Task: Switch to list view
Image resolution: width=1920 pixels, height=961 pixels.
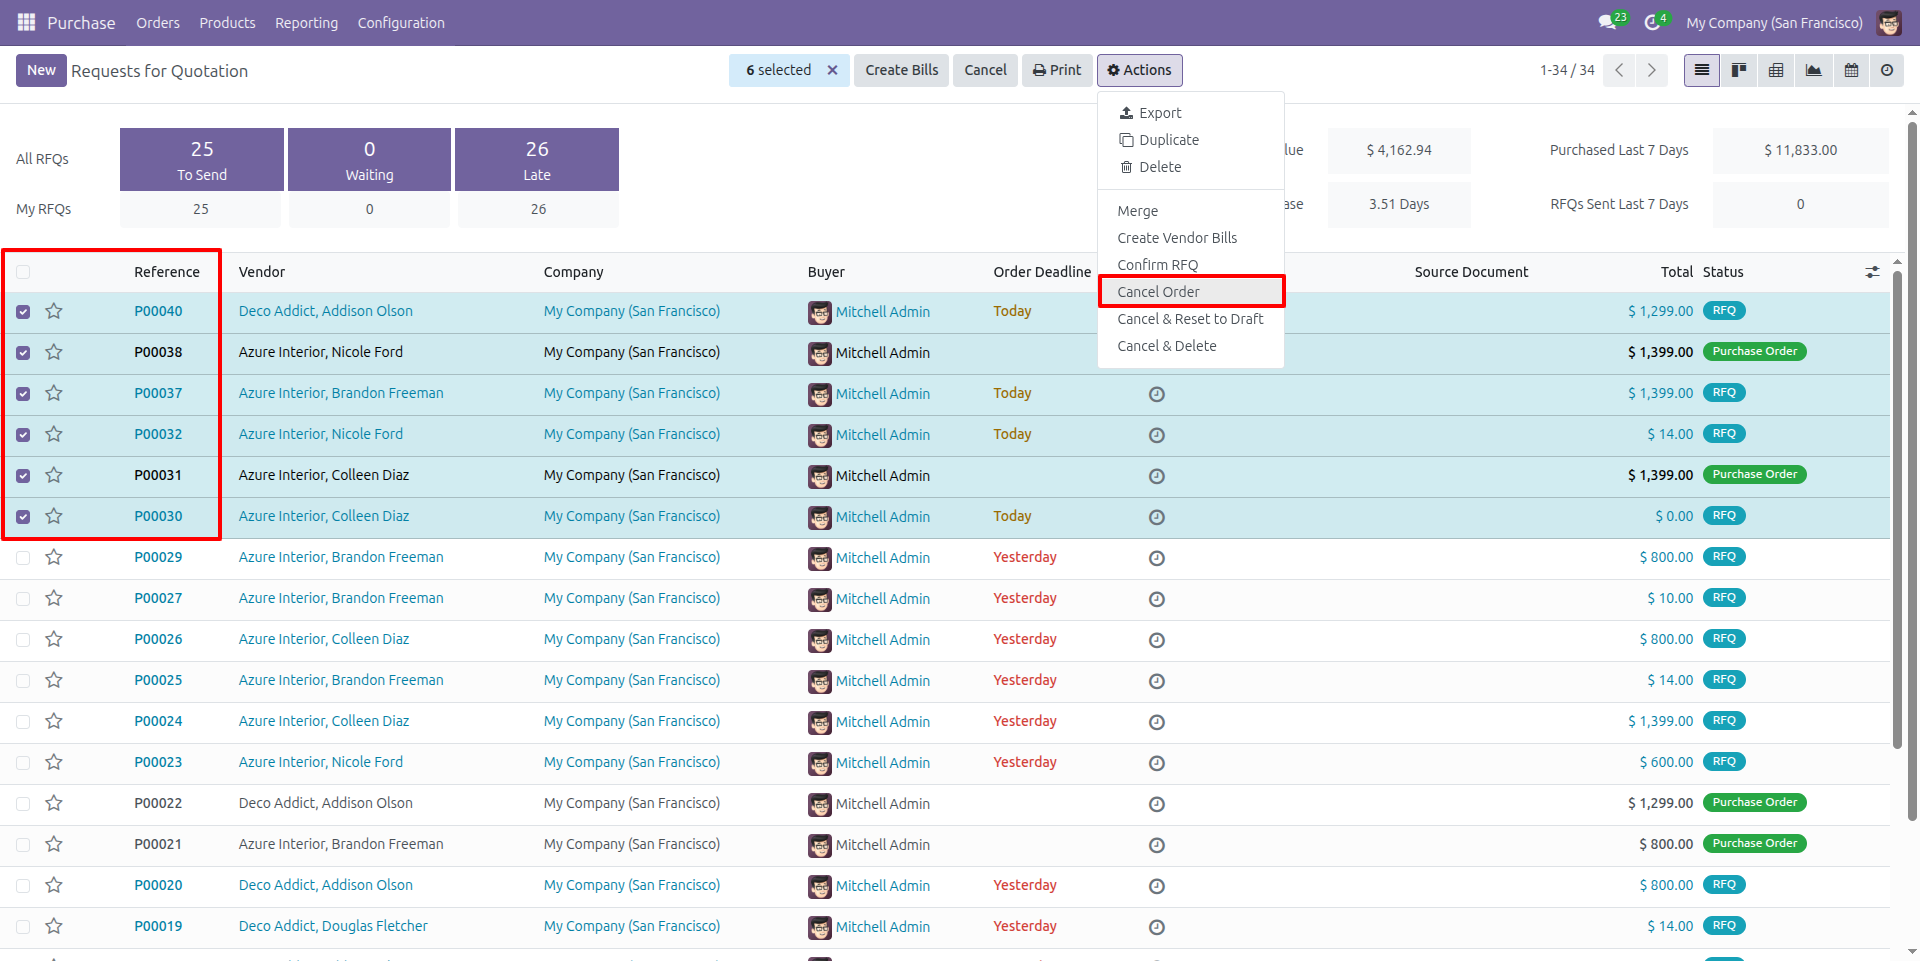Action: (x=1702, y=70)
